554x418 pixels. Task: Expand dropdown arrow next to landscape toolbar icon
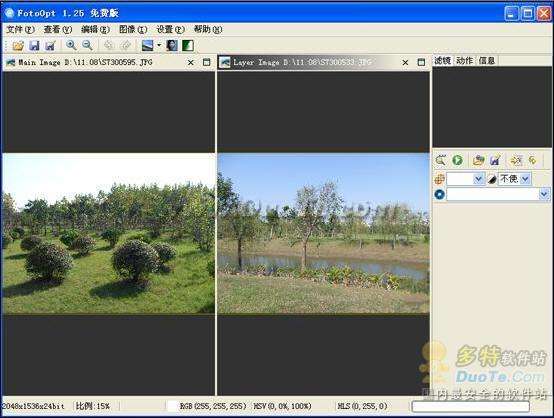tap(159, 45)
